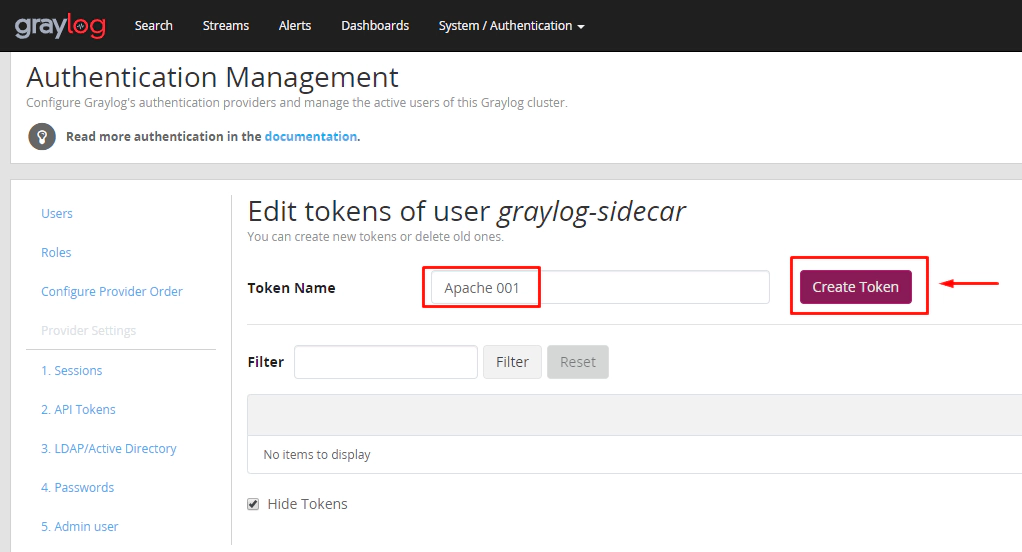Image resolution: width=1022 pixels, height=552 pixels.
Task: Open the API Tokens provider setting
Action: click(x=78, y=409)
